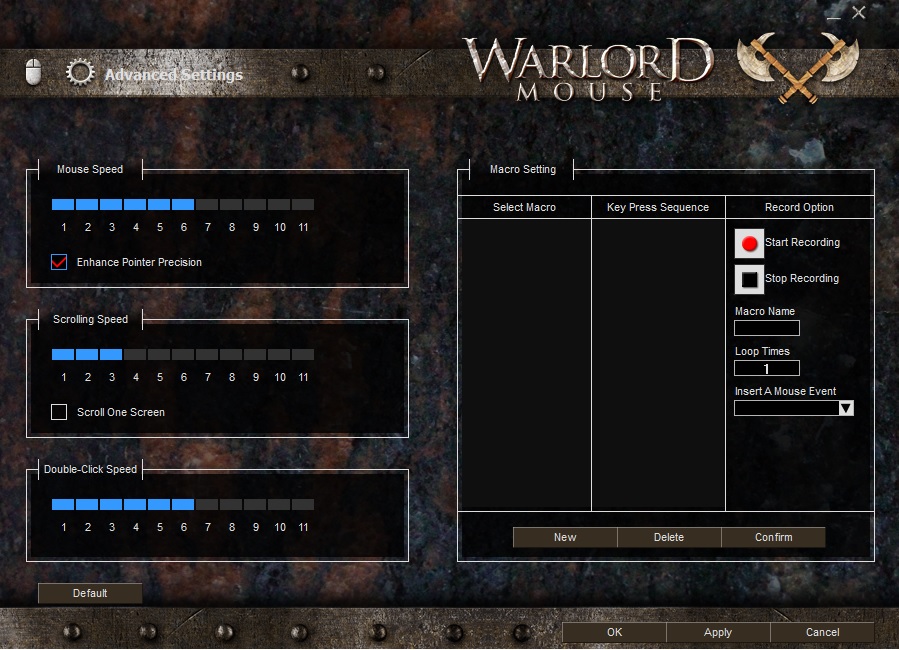This screenshot has width=899, height=650.
Task: Click the Select Macro column header
Action: tap(525, 207)
